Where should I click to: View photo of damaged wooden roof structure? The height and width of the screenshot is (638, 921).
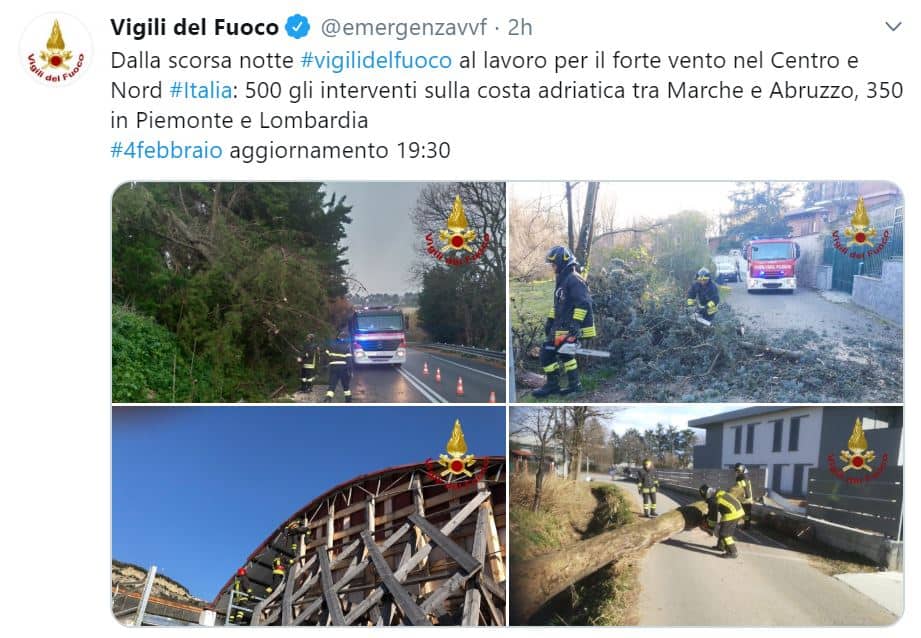309,516
